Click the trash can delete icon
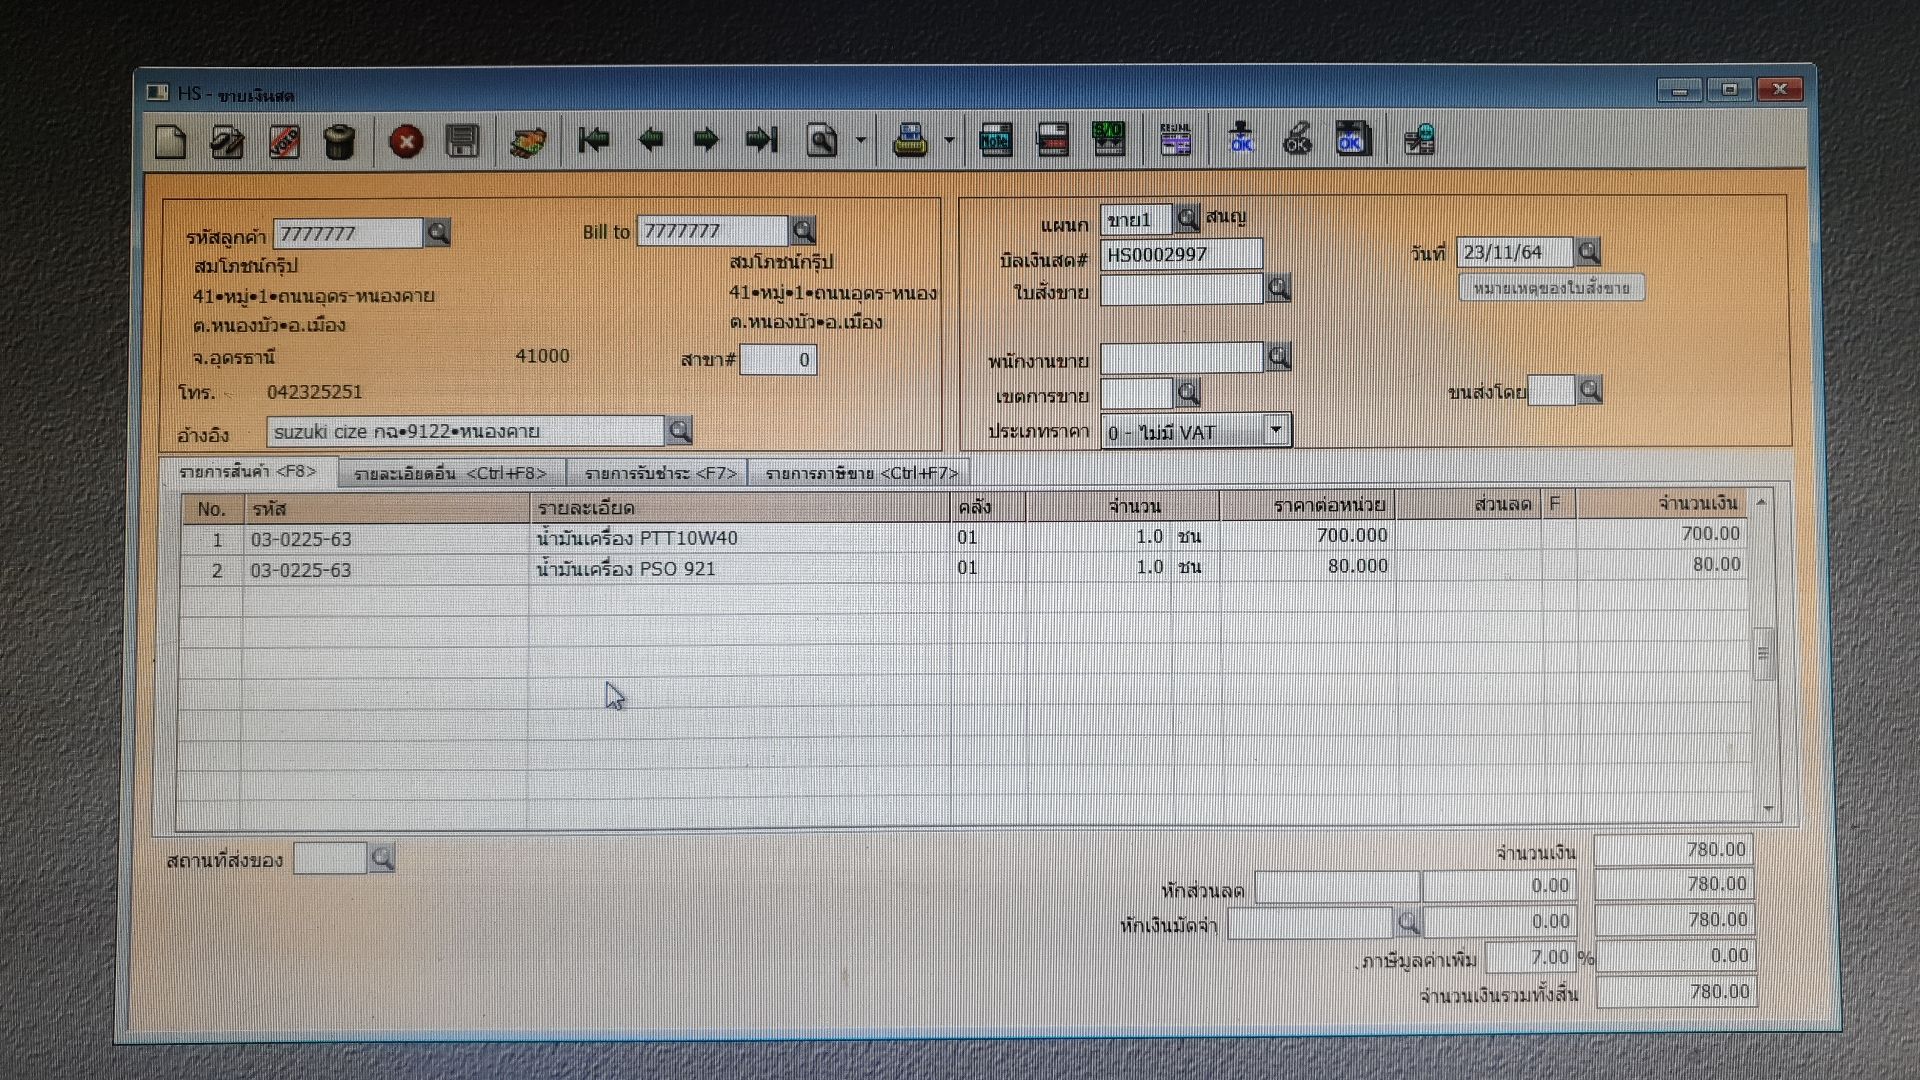Image resolution: width=1920 pixels, height=1080 pixels. pos(340,141)
